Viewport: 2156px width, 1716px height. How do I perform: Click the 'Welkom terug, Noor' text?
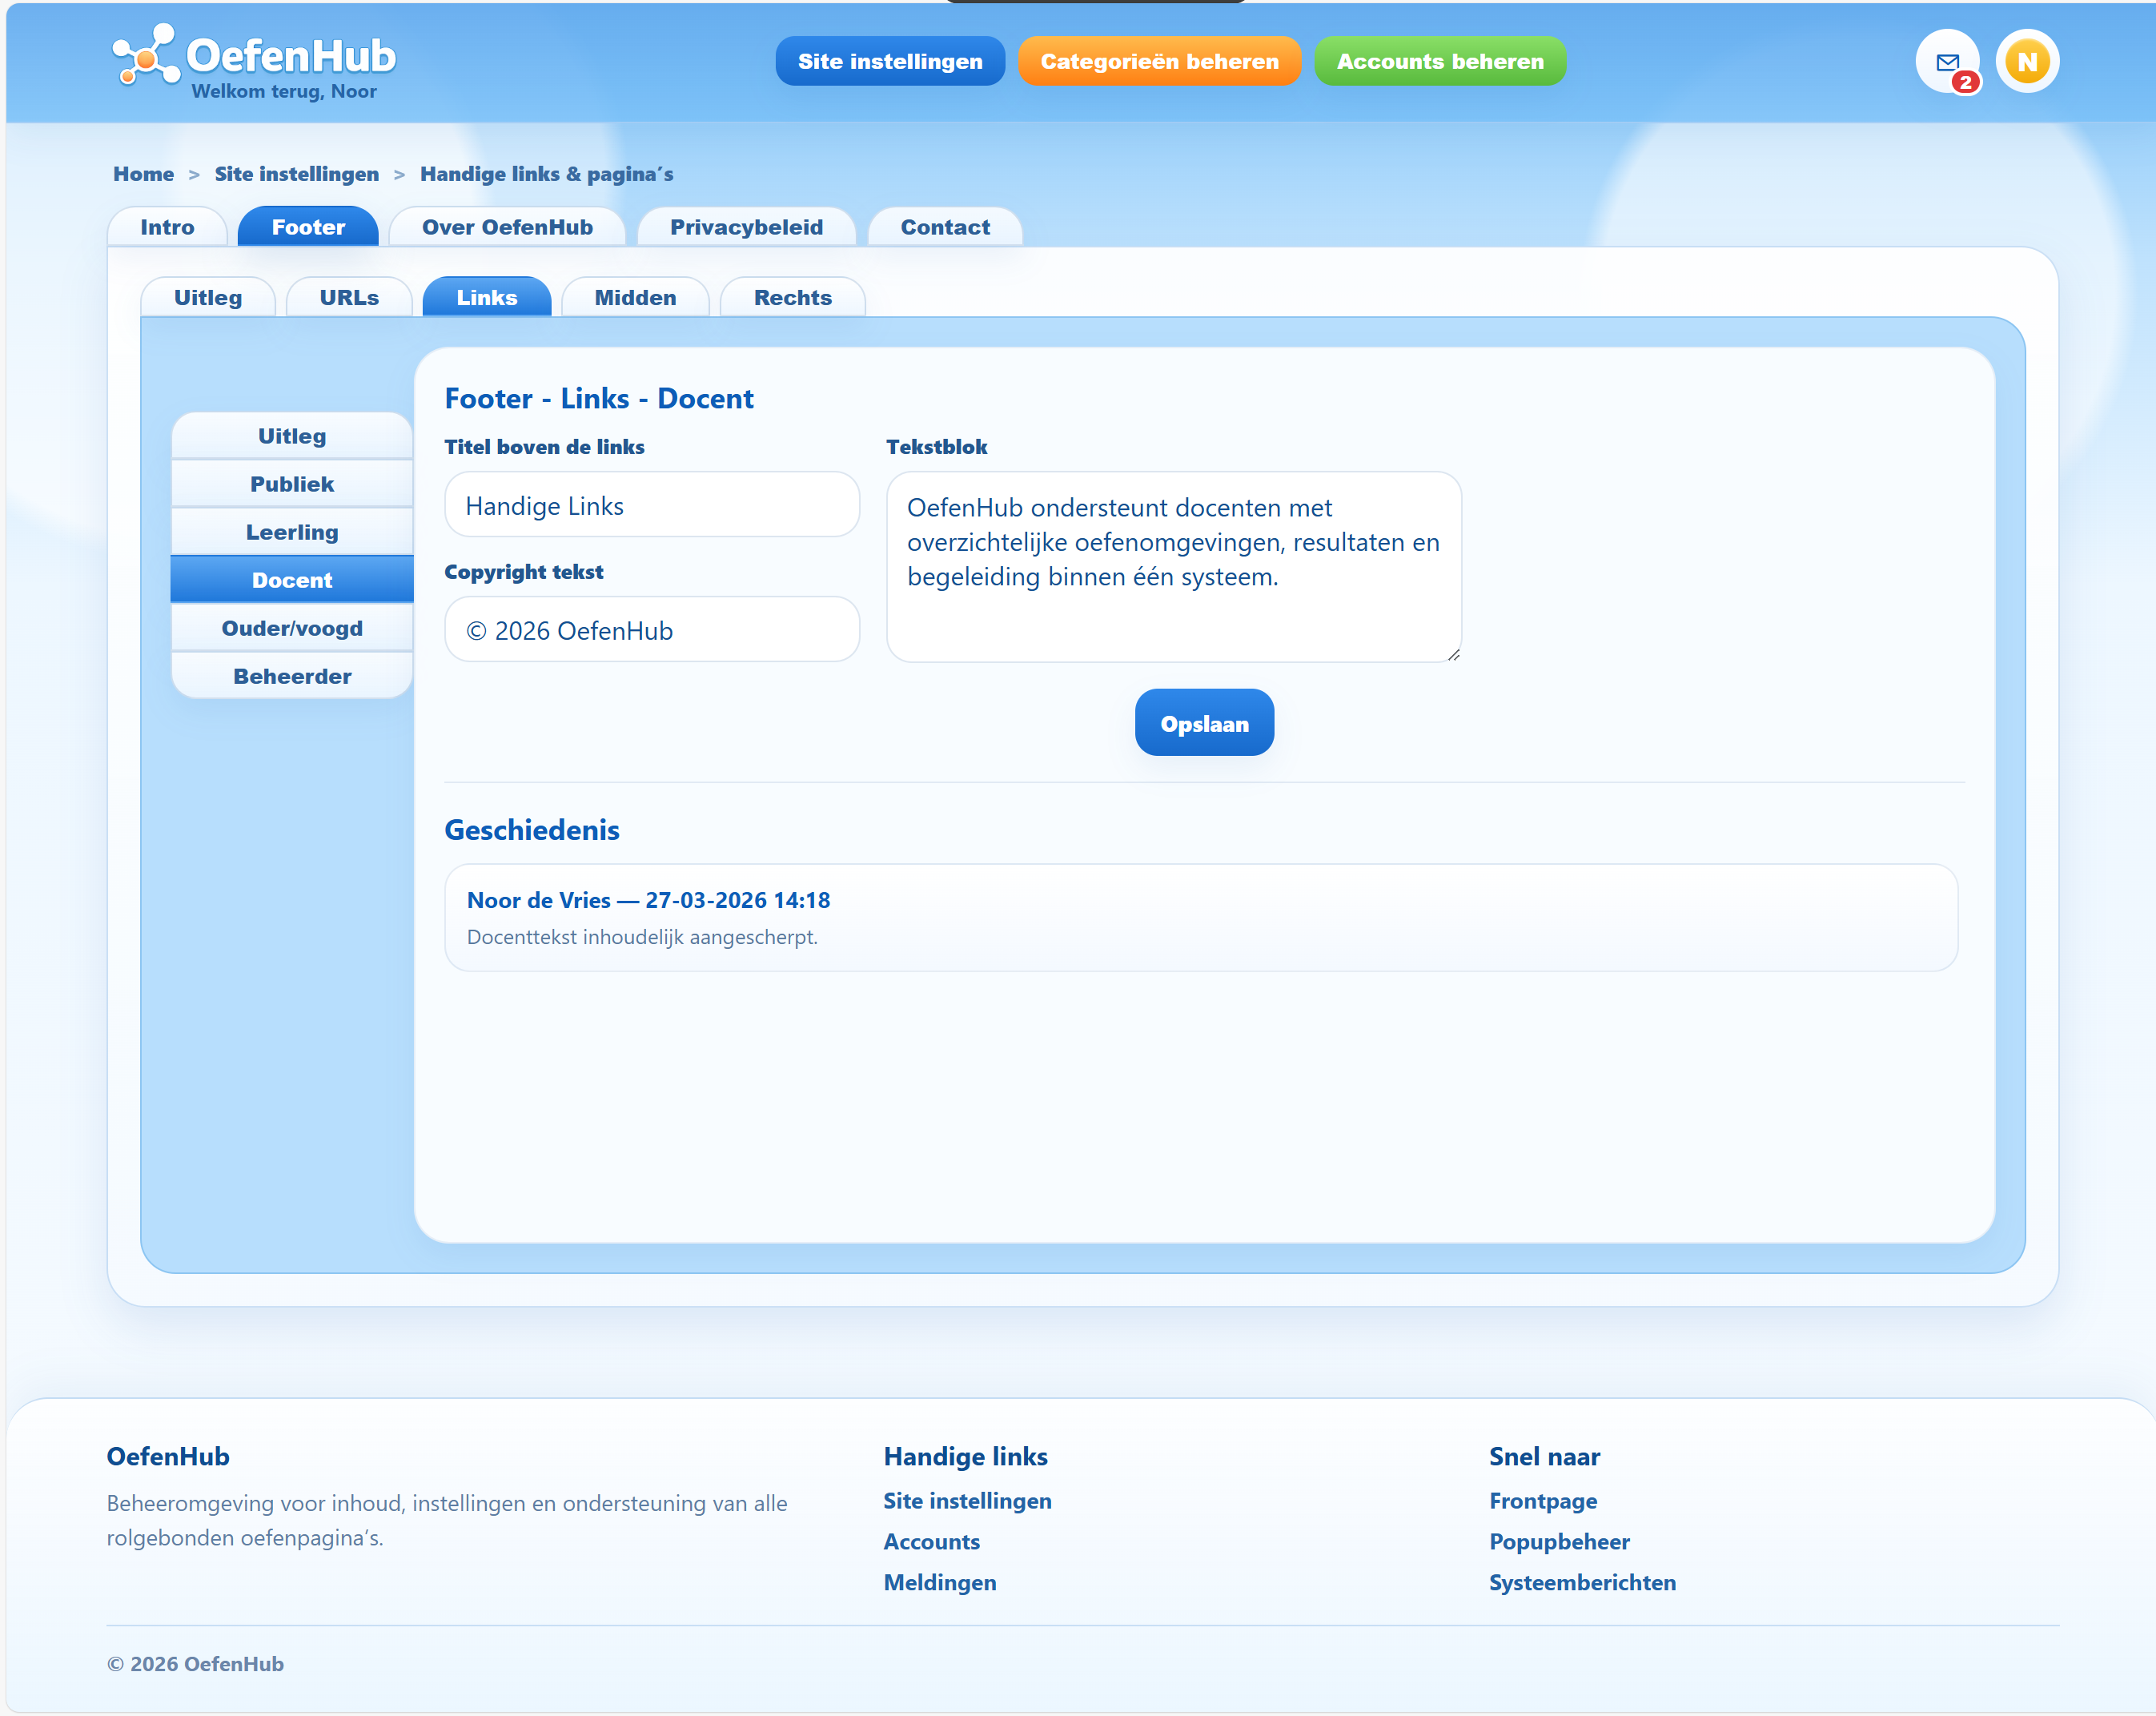[284, 91]
